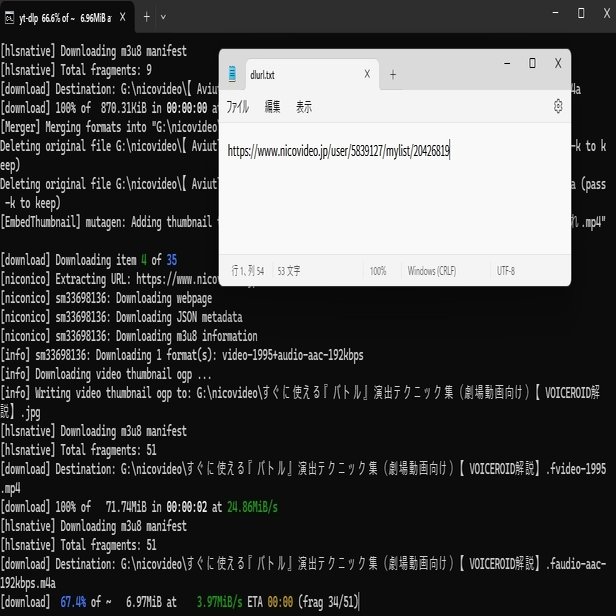Close the dlurl.txt tab
616x616 pixels.
tap(367, 74)
